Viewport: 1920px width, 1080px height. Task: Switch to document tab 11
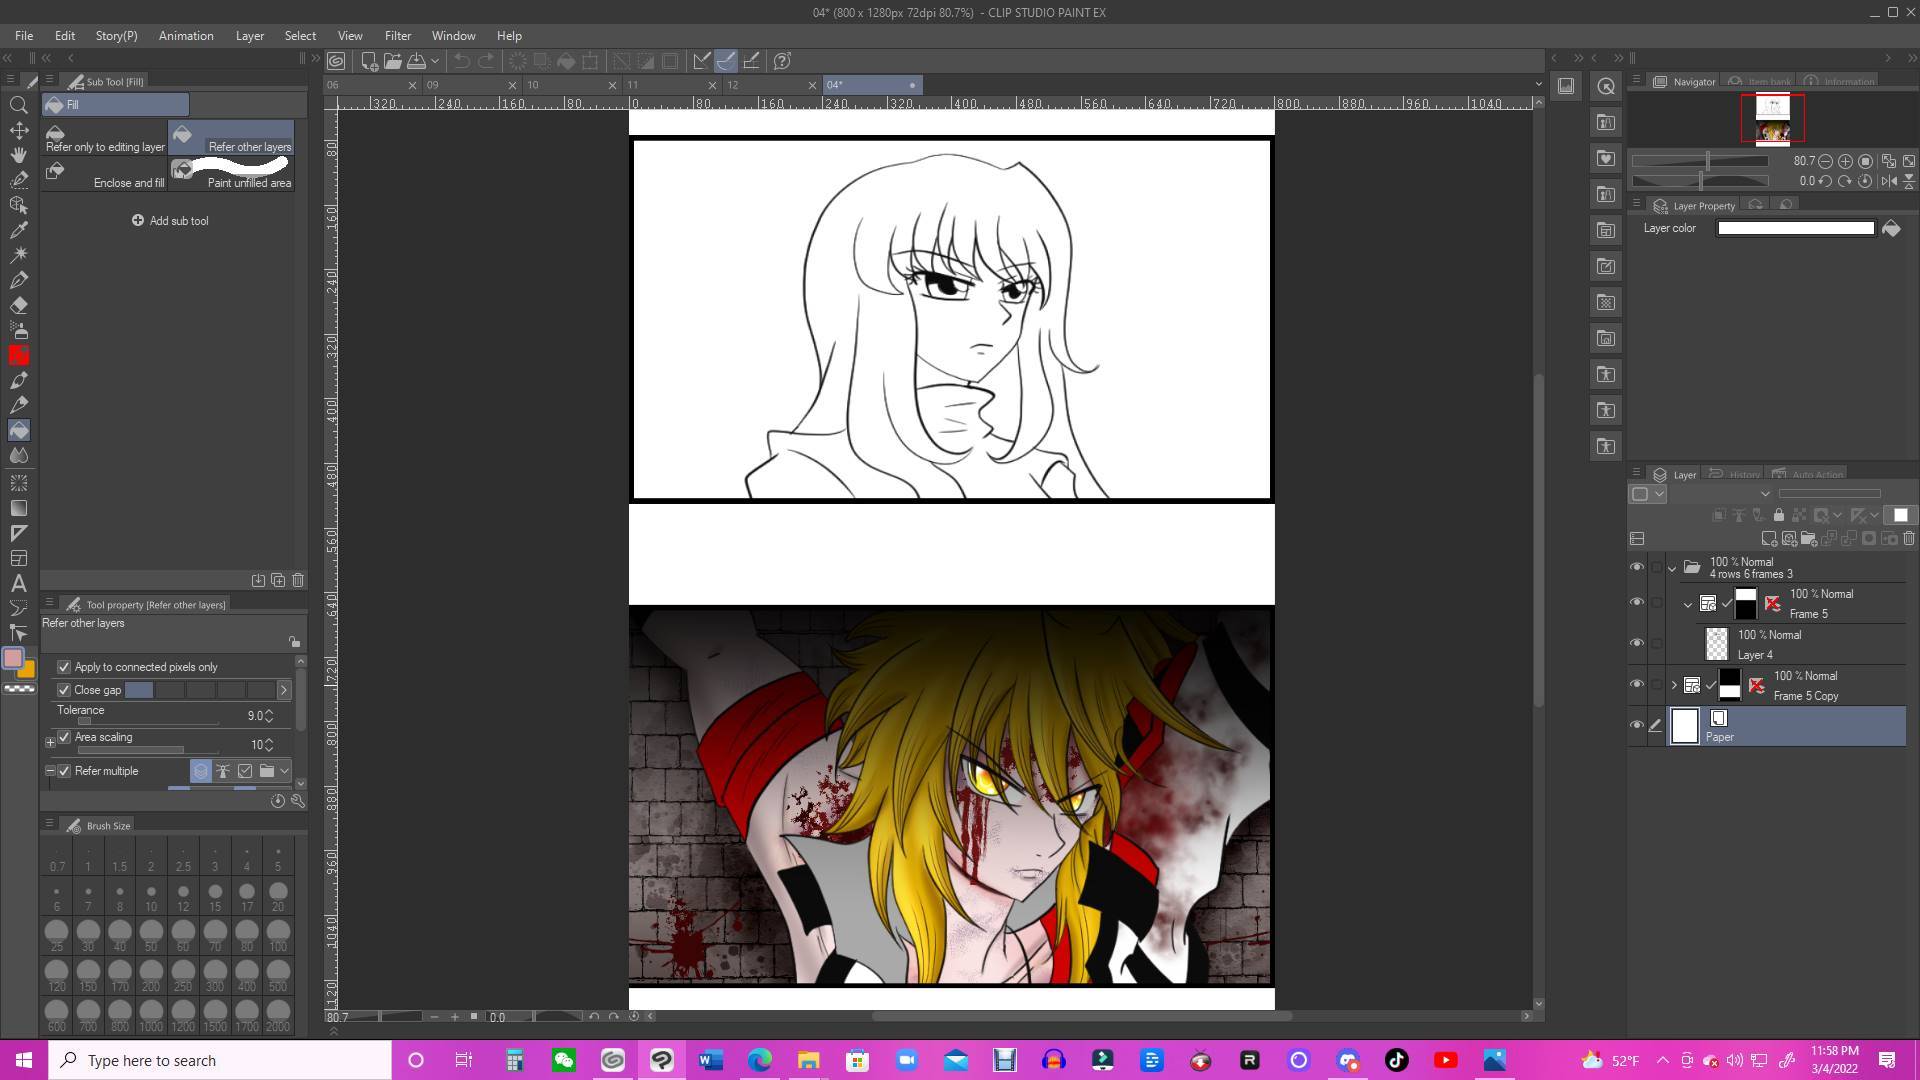coord(660,85)
